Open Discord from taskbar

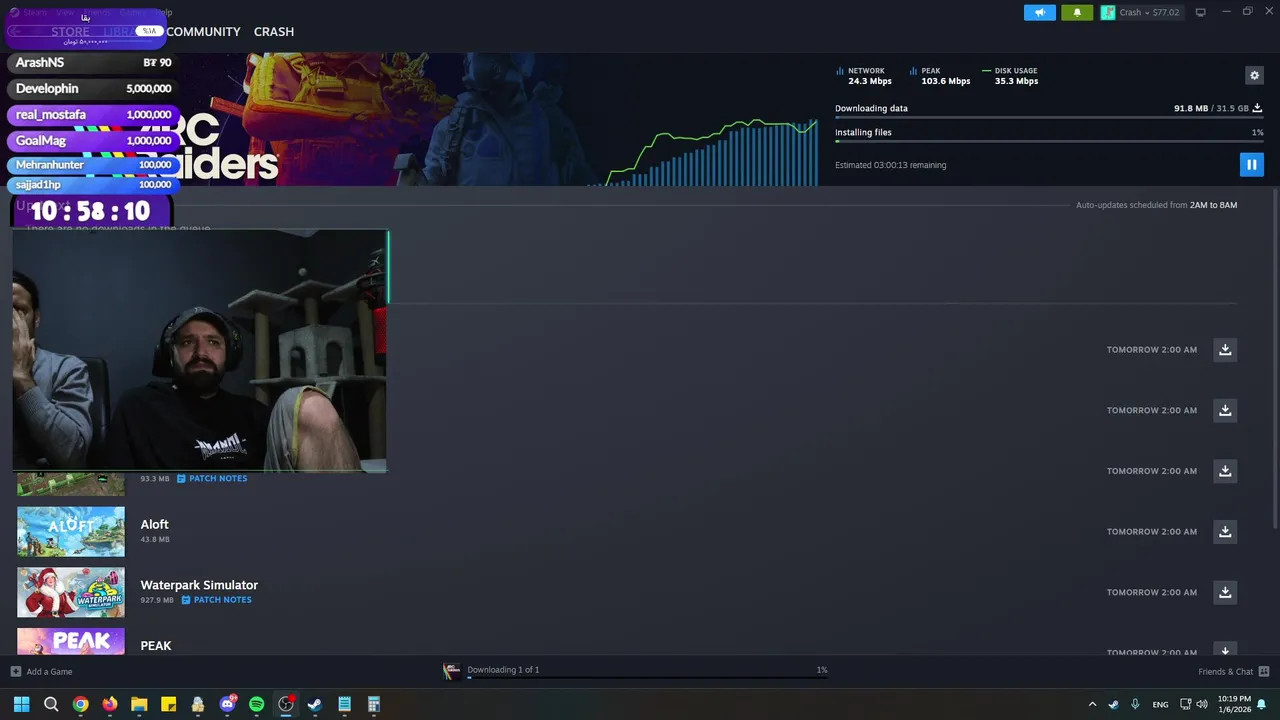click(x=227, y=705)
